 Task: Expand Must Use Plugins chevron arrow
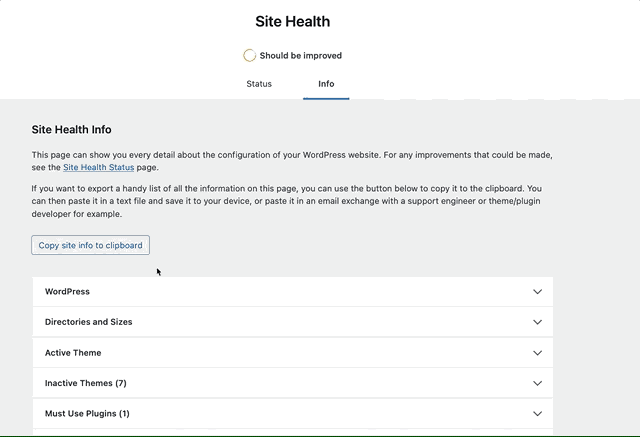[x=538, y=414]
